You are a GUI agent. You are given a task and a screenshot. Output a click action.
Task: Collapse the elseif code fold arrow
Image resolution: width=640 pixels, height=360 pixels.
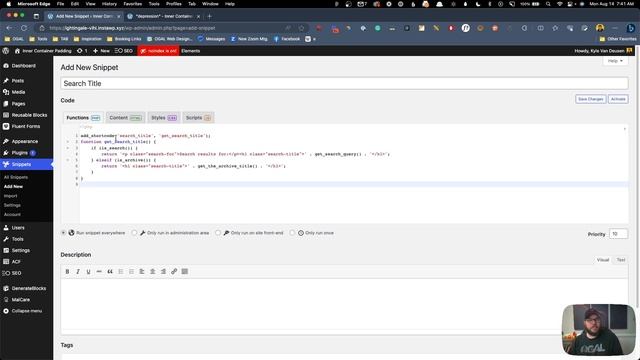[68, 160]
